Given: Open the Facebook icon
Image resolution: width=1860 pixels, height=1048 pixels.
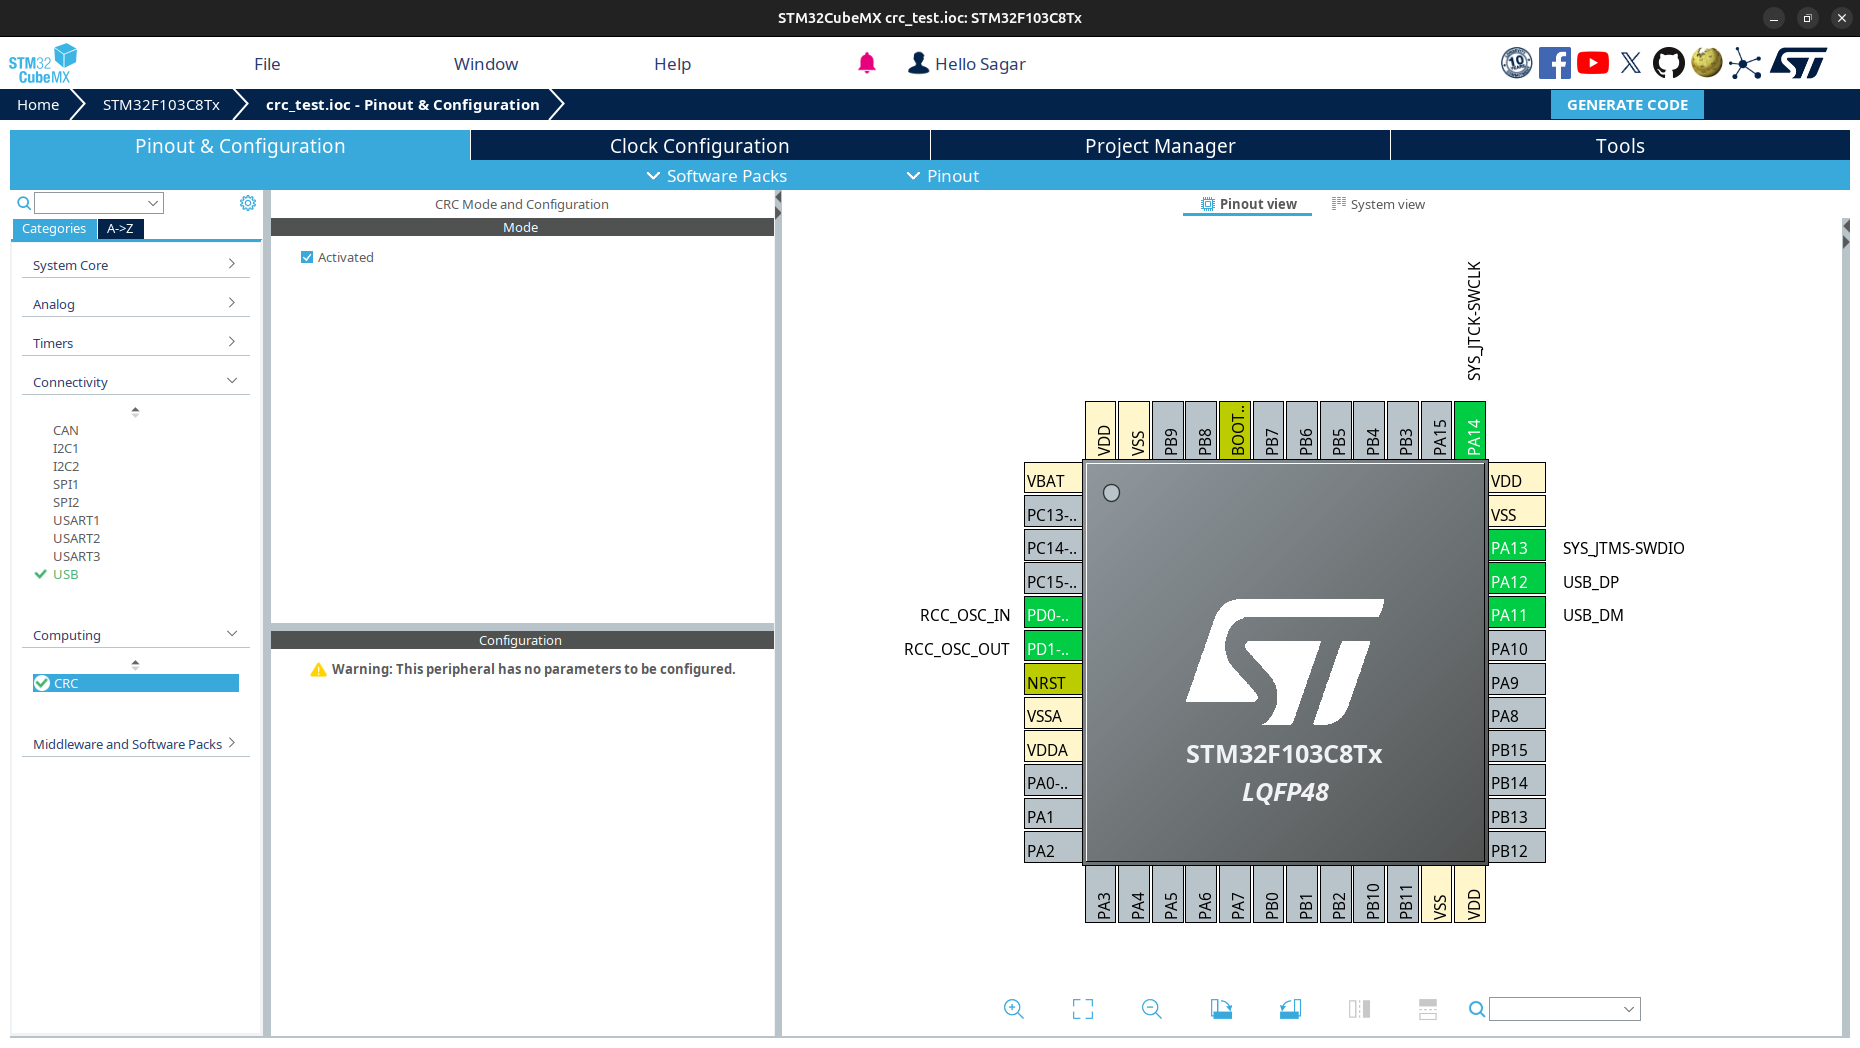Looking at the screenshot, I should tap(1554, 63).
